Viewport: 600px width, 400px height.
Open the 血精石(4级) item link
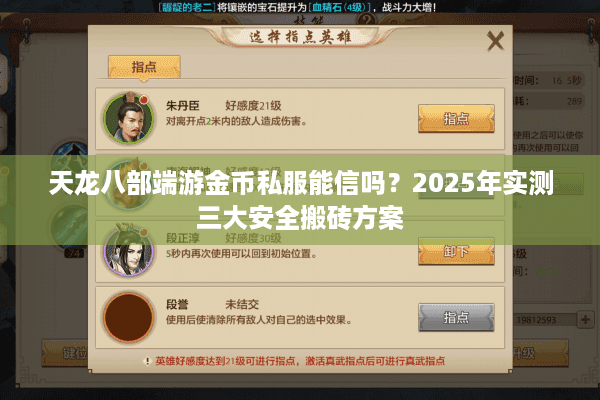[x=340, y=7]
